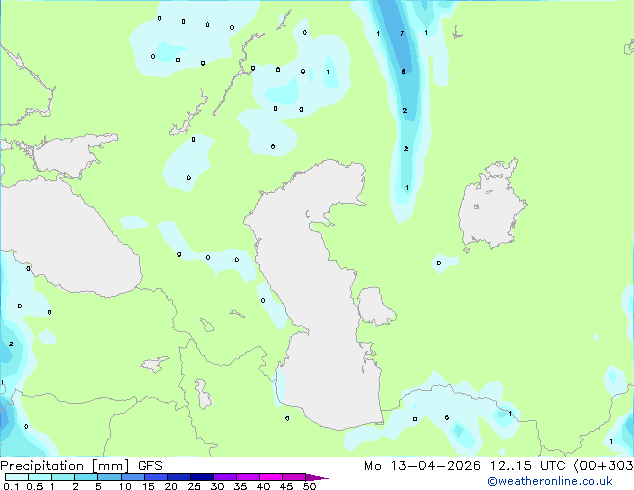The image size is (634, 490).
Task: Click the '15' legend scale label
Action: [x=148, y=486]
